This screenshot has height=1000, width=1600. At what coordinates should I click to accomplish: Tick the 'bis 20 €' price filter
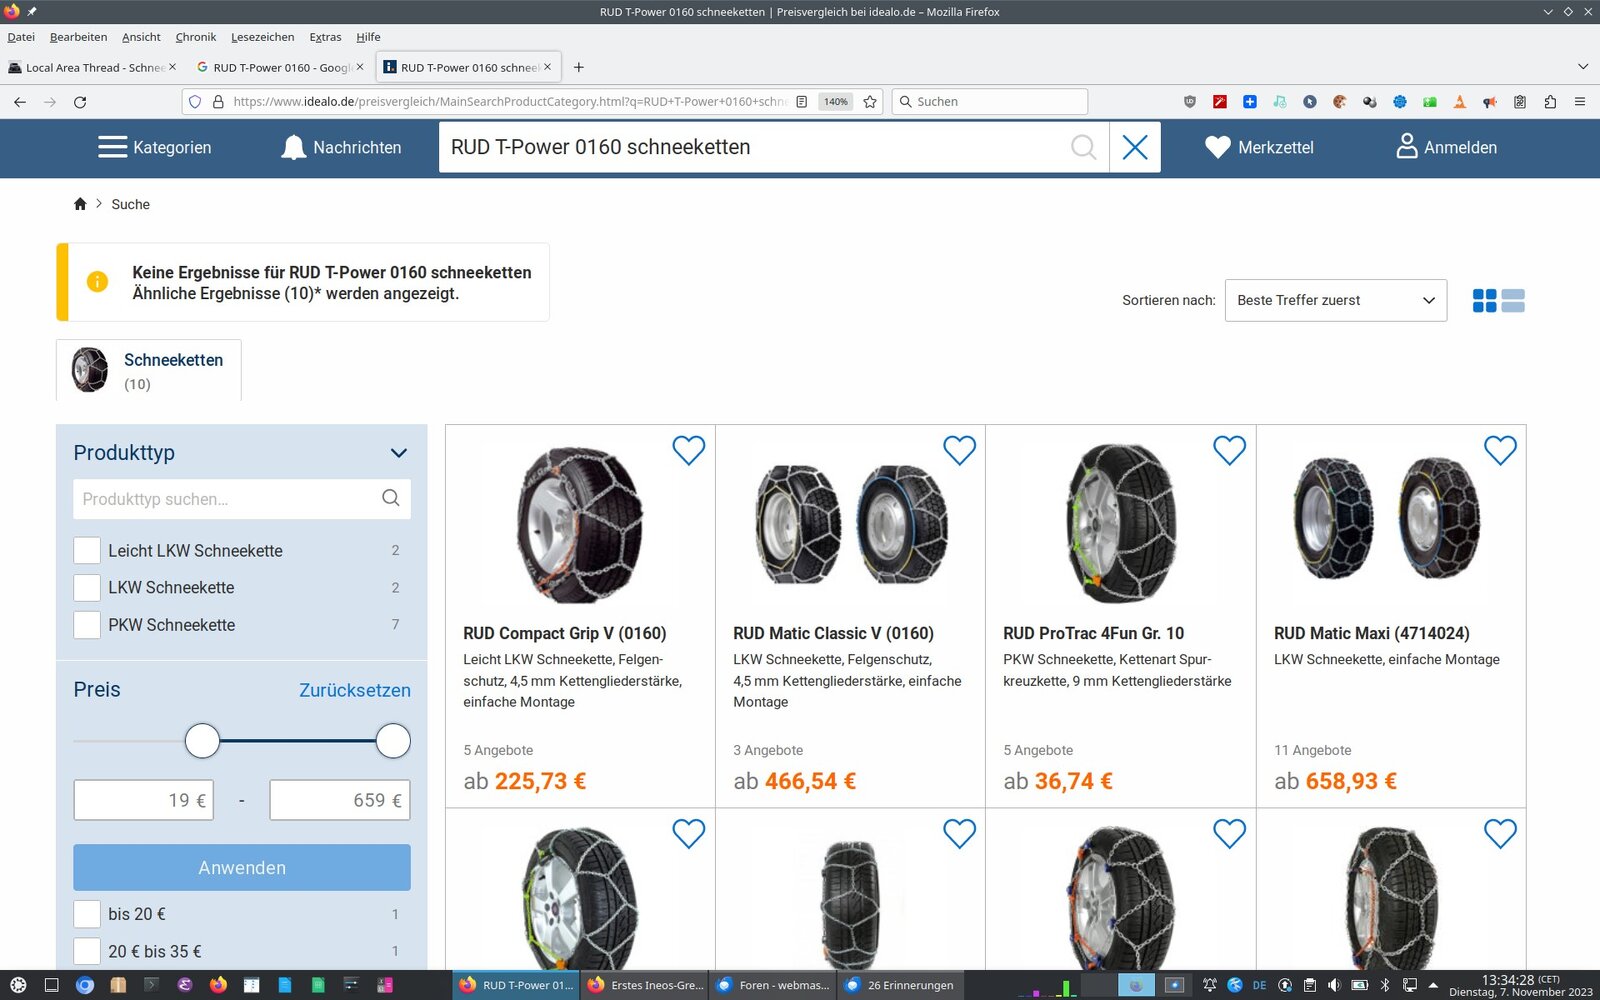click(x=87, y=914)
